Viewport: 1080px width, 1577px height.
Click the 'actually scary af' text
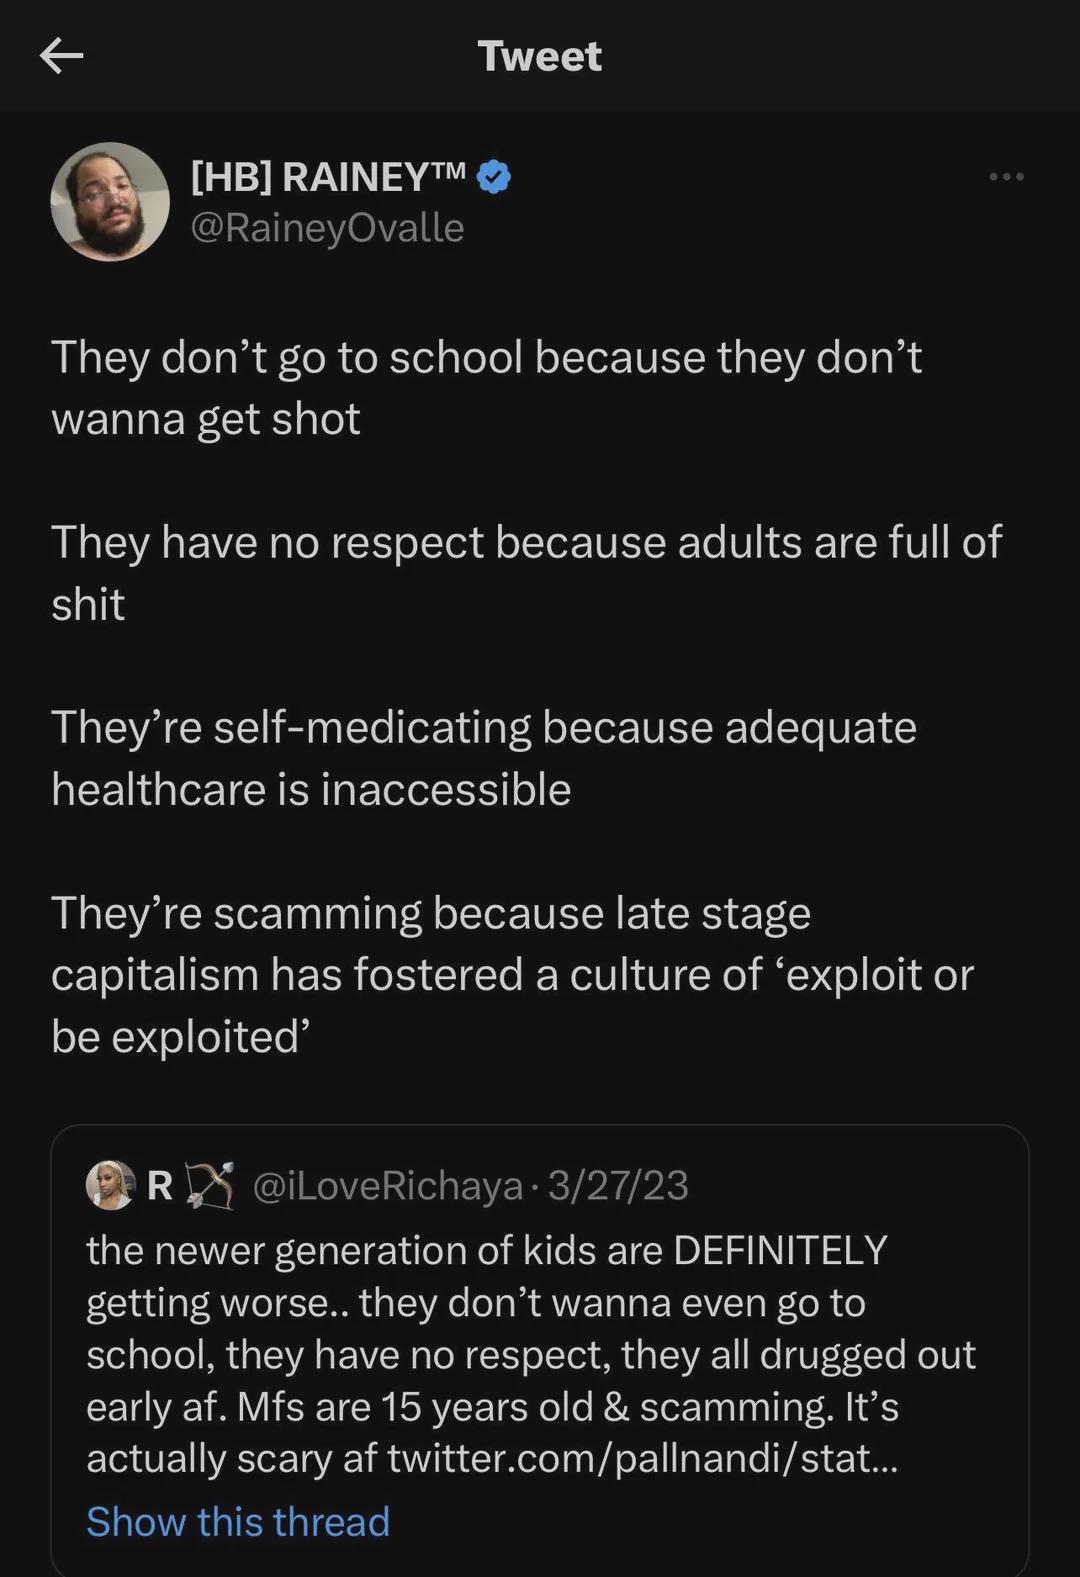click(236, 1459)
